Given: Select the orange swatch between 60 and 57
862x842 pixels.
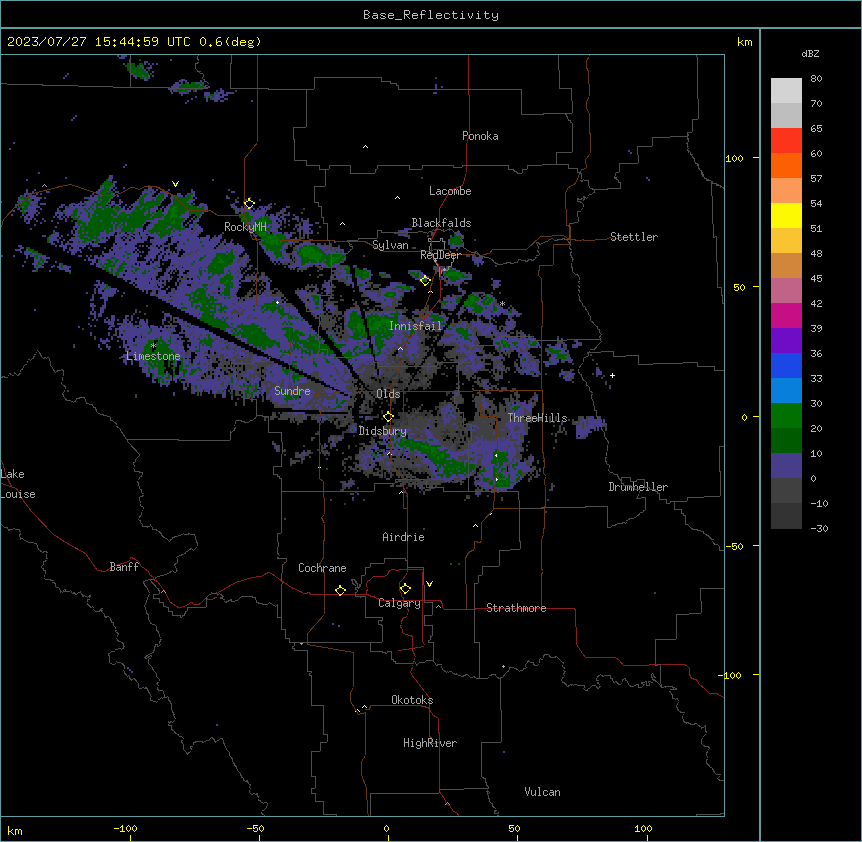Looking at the screenshot, I should (x=786, y=165).
